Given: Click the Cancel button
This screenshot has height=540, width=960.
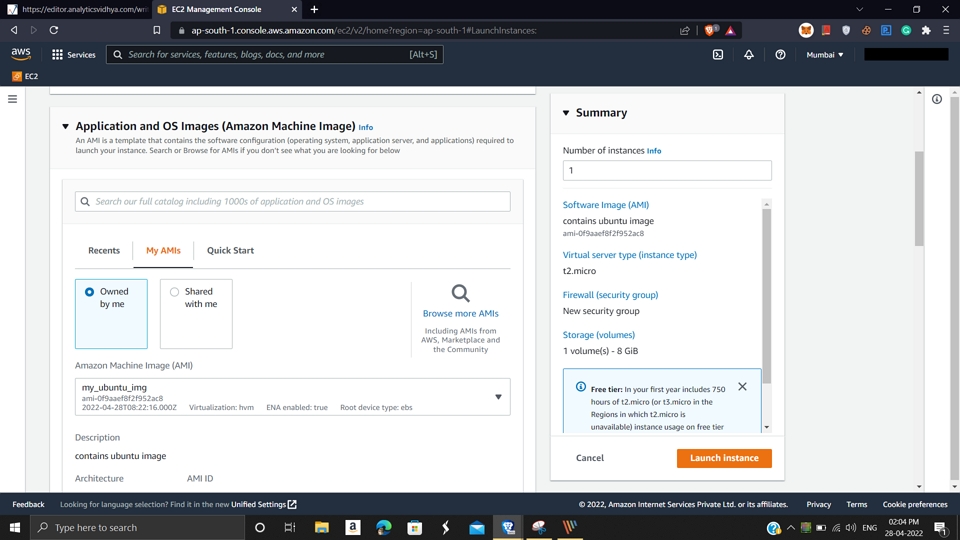Looking at the screenshot, I should 590,458.
